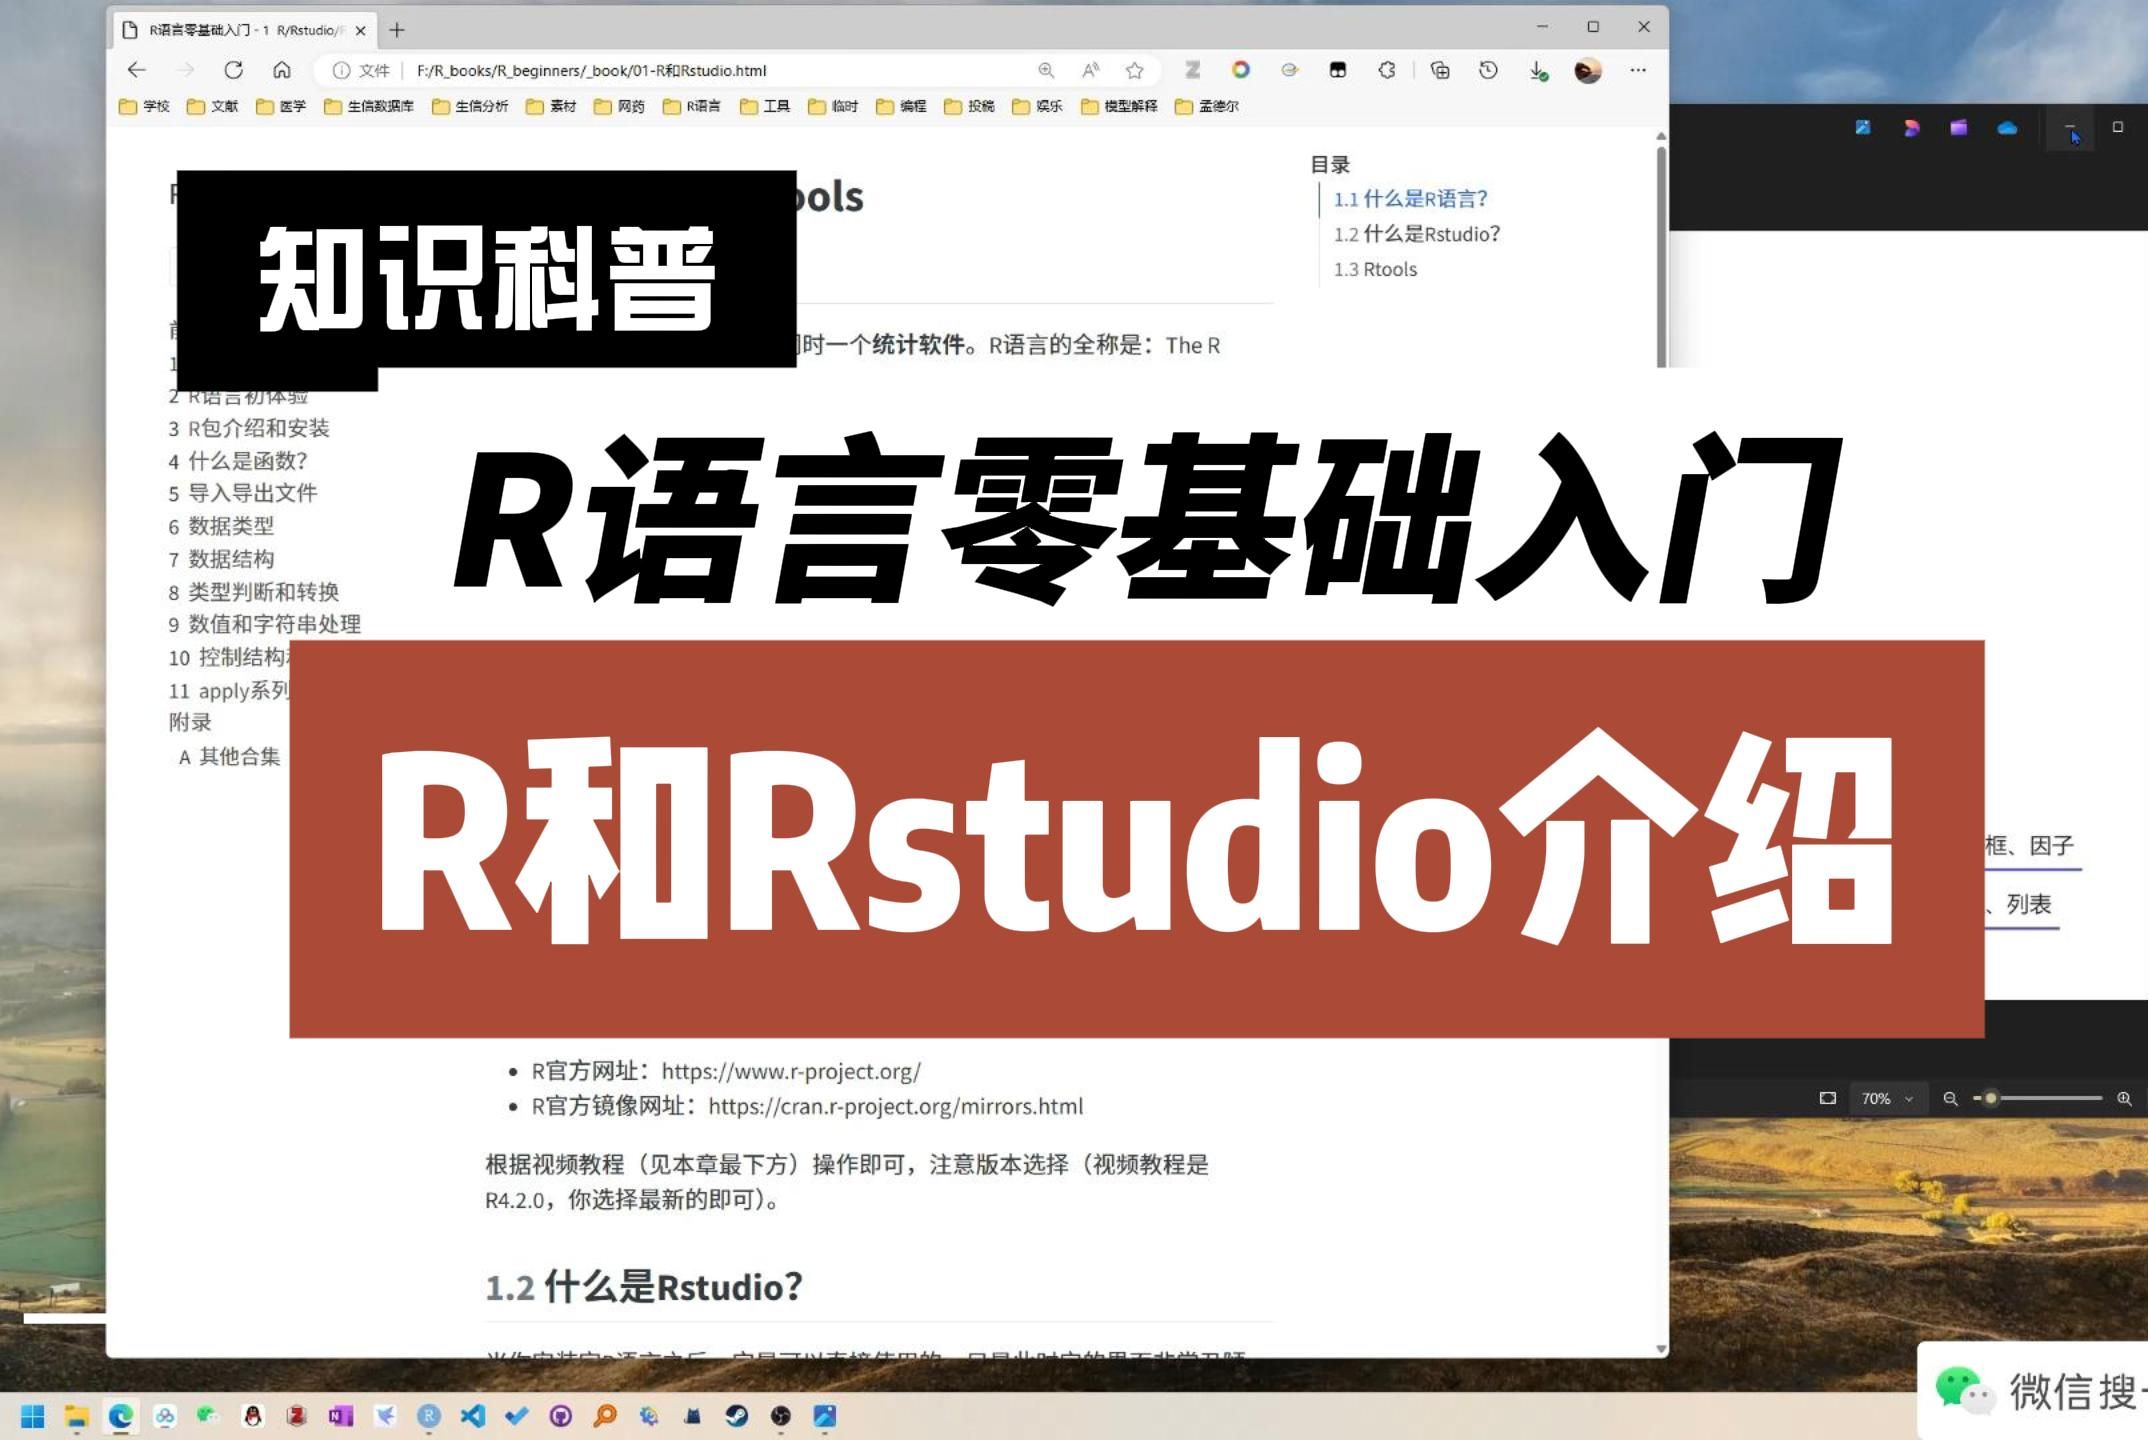Open the 模型解释 bookmarks folder
Screen dimensions: 2148x1440
pos(1119,106)
